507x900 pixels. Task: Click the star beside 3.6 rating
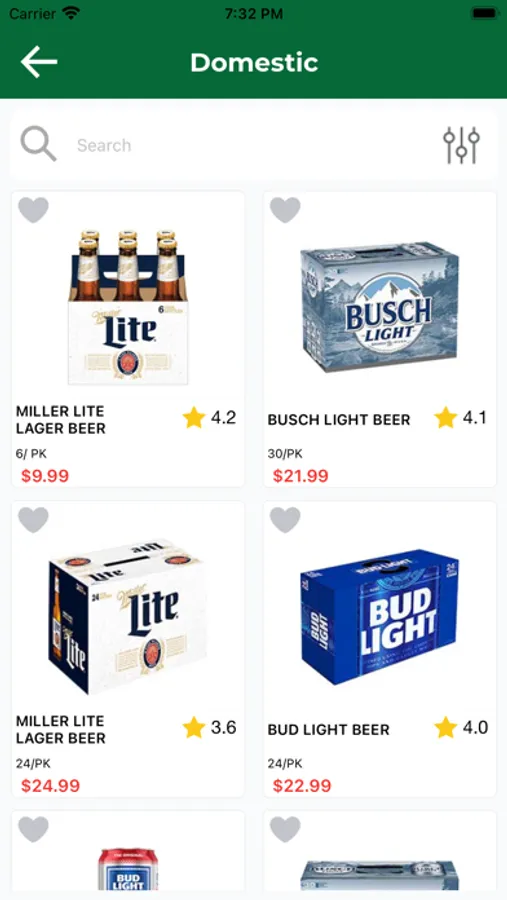pos(194,727)
